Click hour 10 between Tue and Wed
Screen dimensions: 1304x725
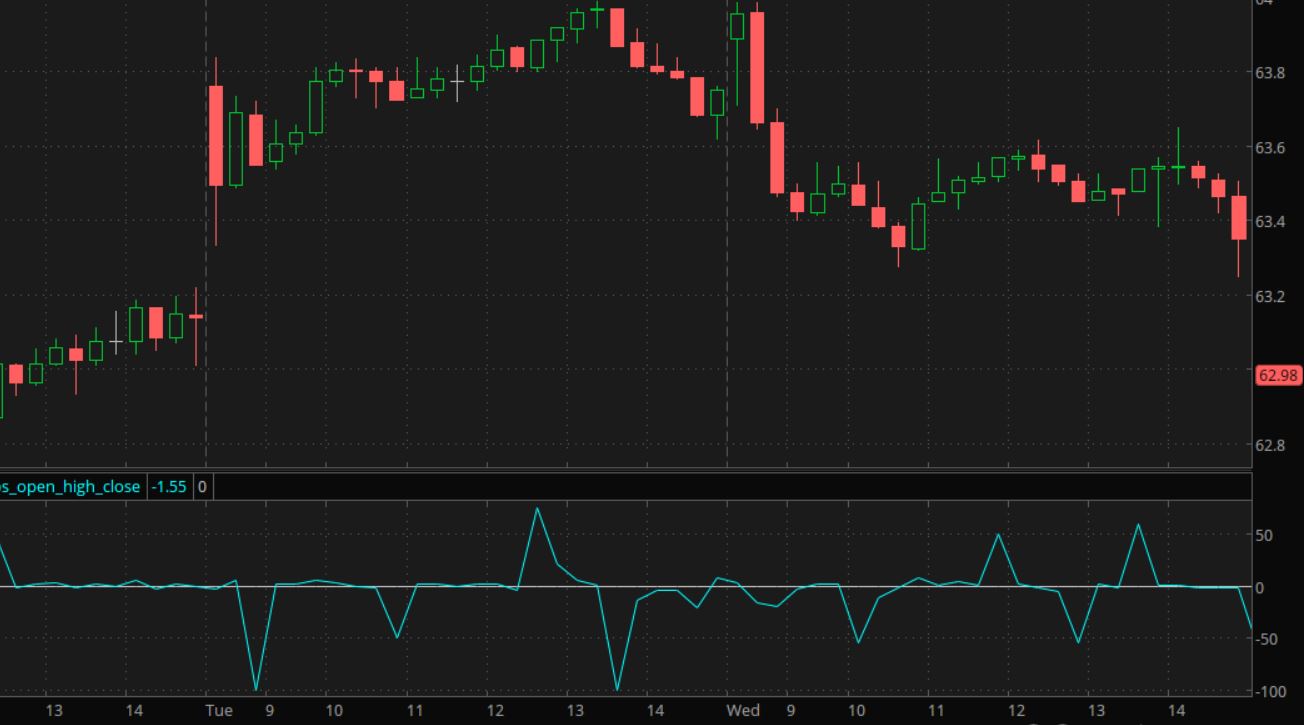(334, 711)
